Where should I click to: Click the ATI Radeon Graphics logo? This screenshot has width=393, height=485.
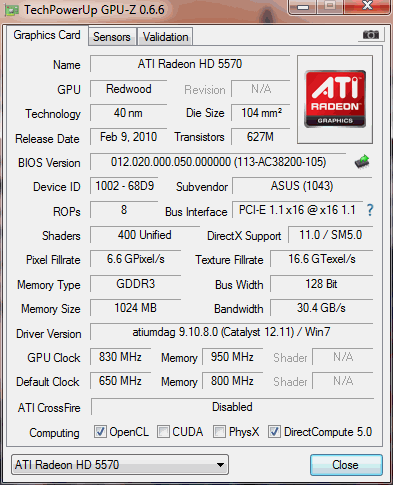[x=335, y=99]
